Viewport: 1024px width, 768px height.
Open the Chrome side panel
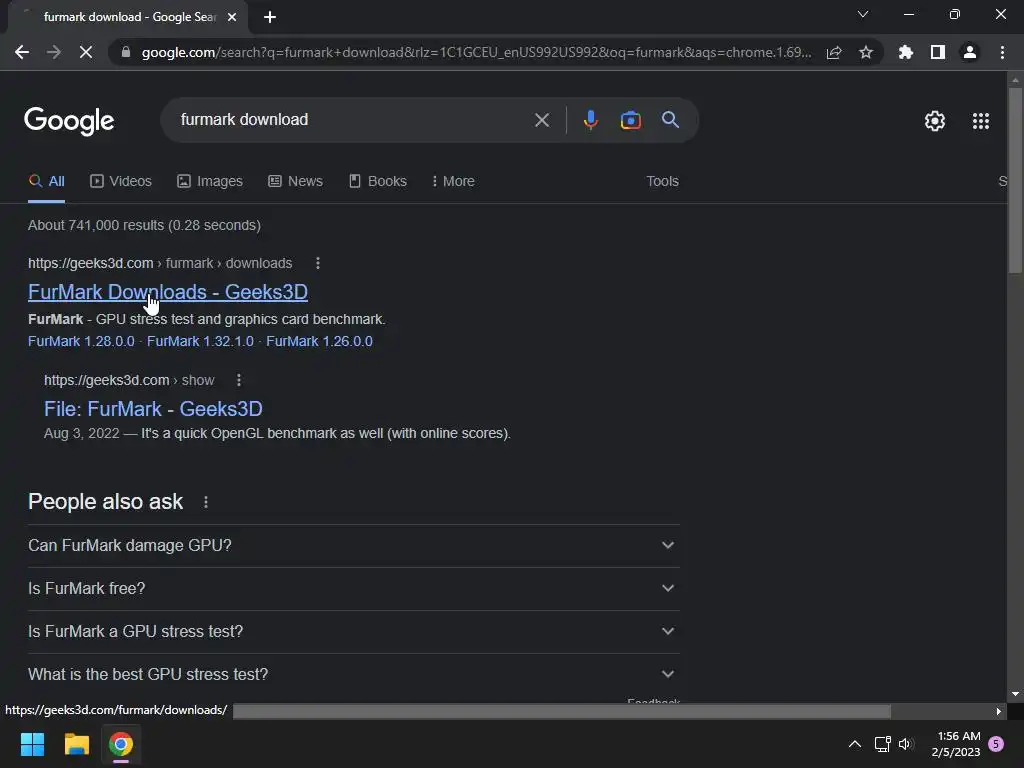[x=938, y=52]
